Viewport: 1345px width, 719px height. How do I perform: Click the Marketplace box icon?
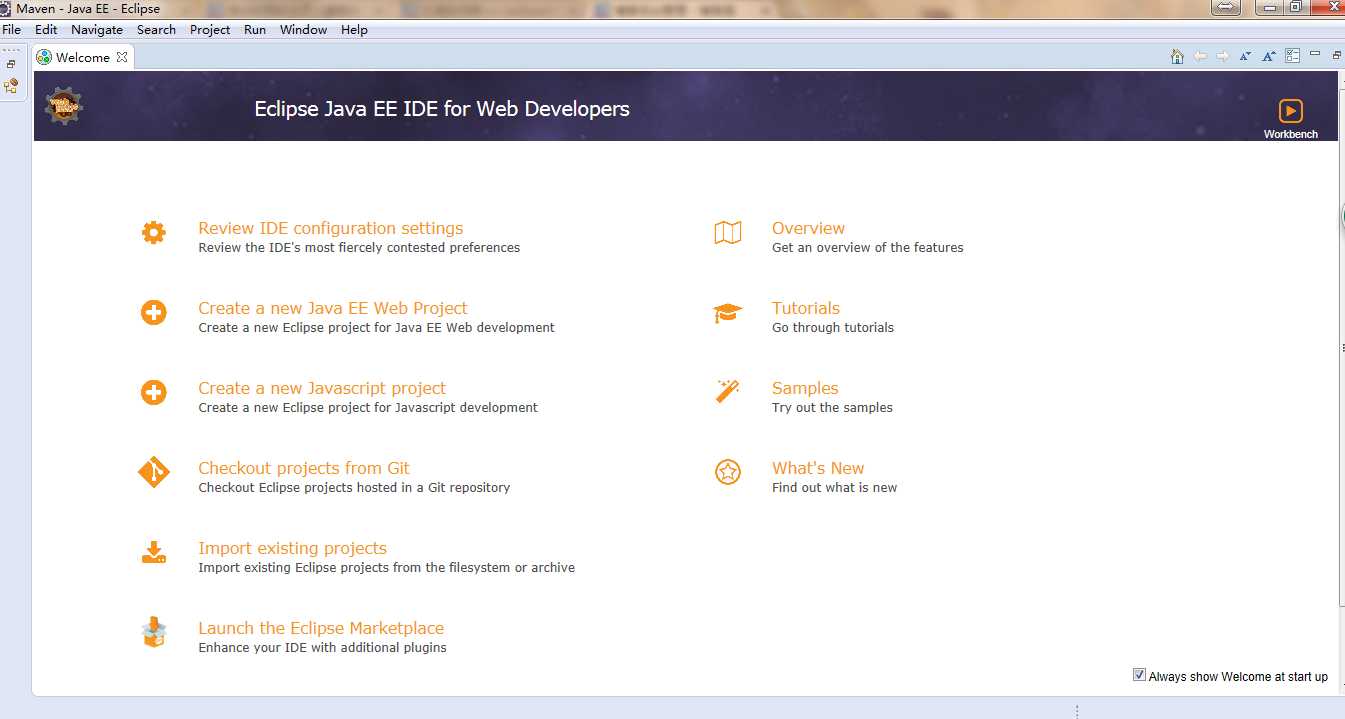point(153,632)
